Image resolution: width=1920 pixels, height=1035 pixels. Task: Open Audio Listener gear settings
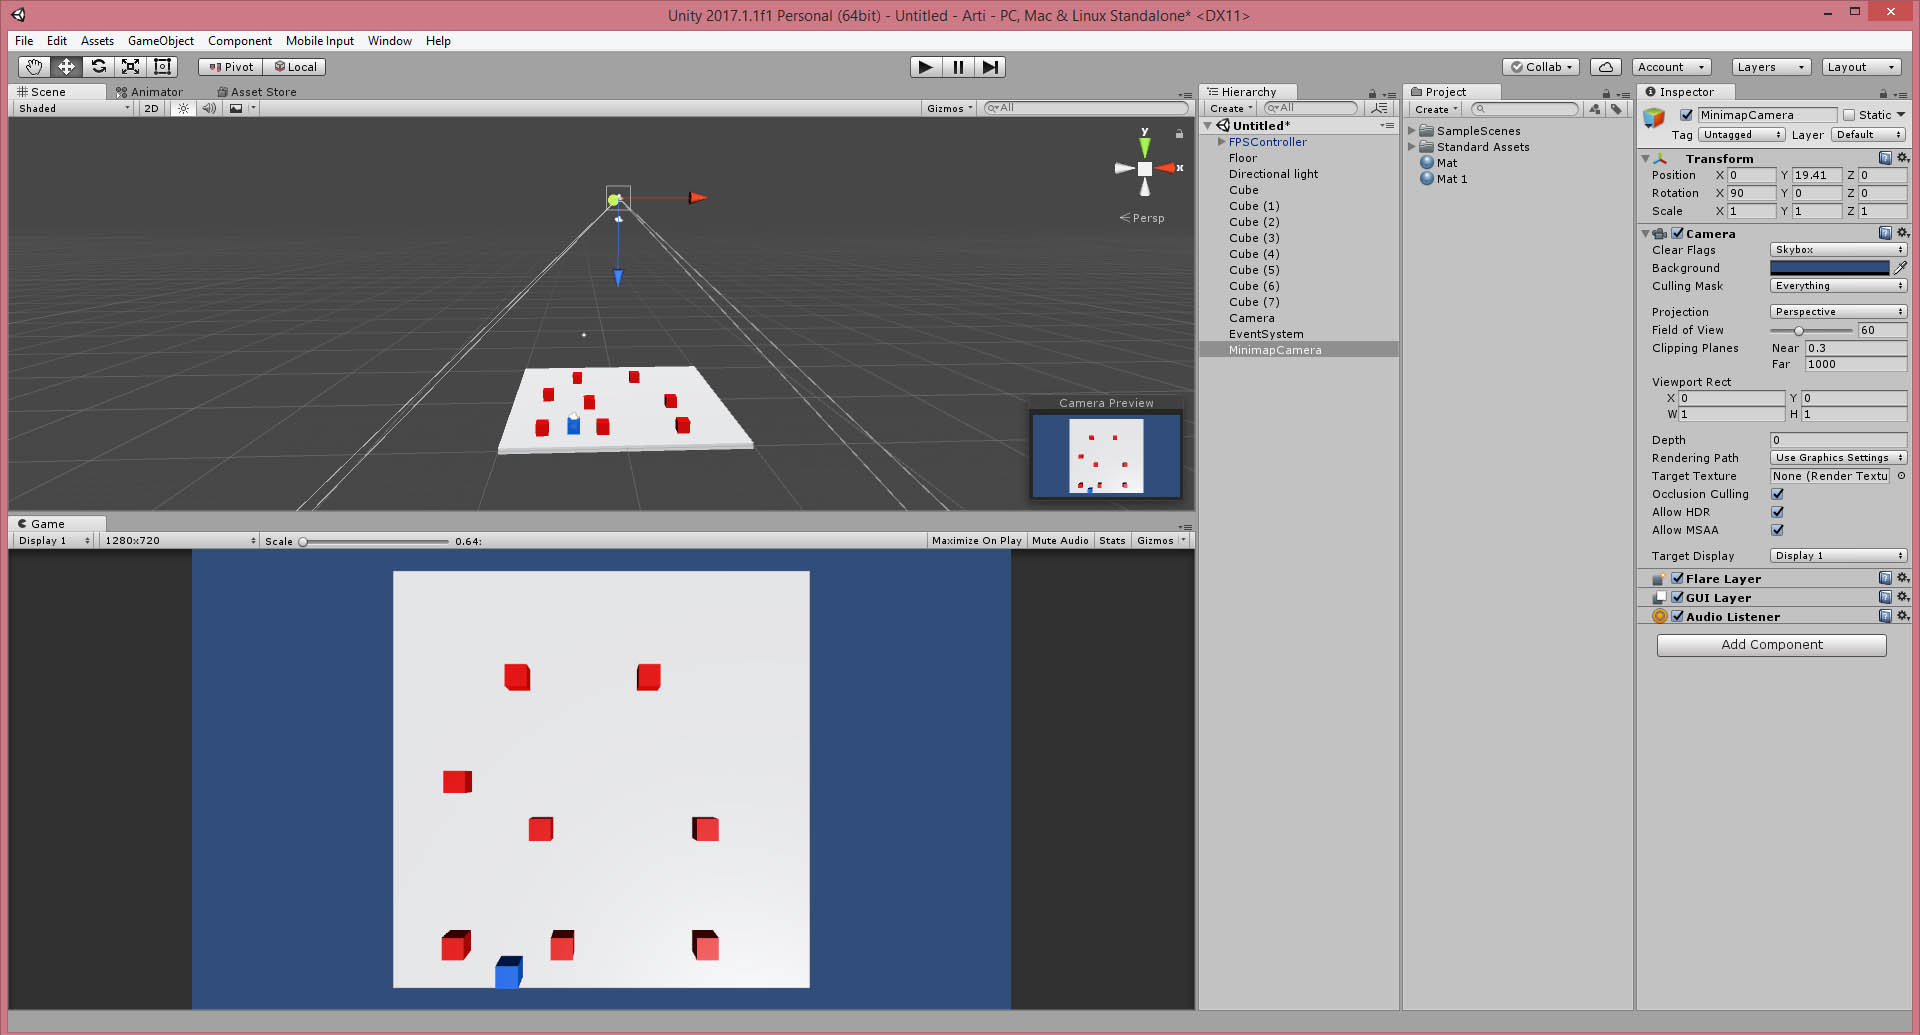(1903, 616)
